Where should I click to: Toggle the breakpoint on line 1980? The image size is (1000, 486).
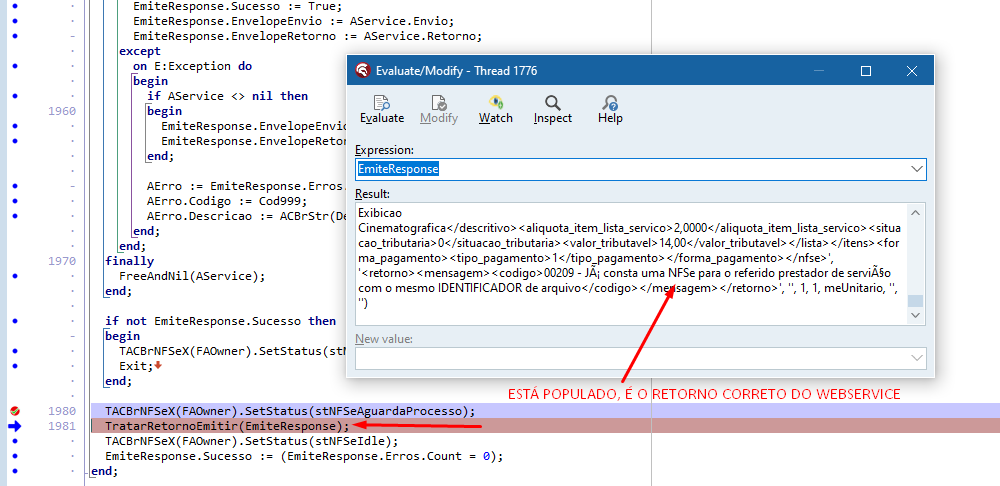coord(15,411)
